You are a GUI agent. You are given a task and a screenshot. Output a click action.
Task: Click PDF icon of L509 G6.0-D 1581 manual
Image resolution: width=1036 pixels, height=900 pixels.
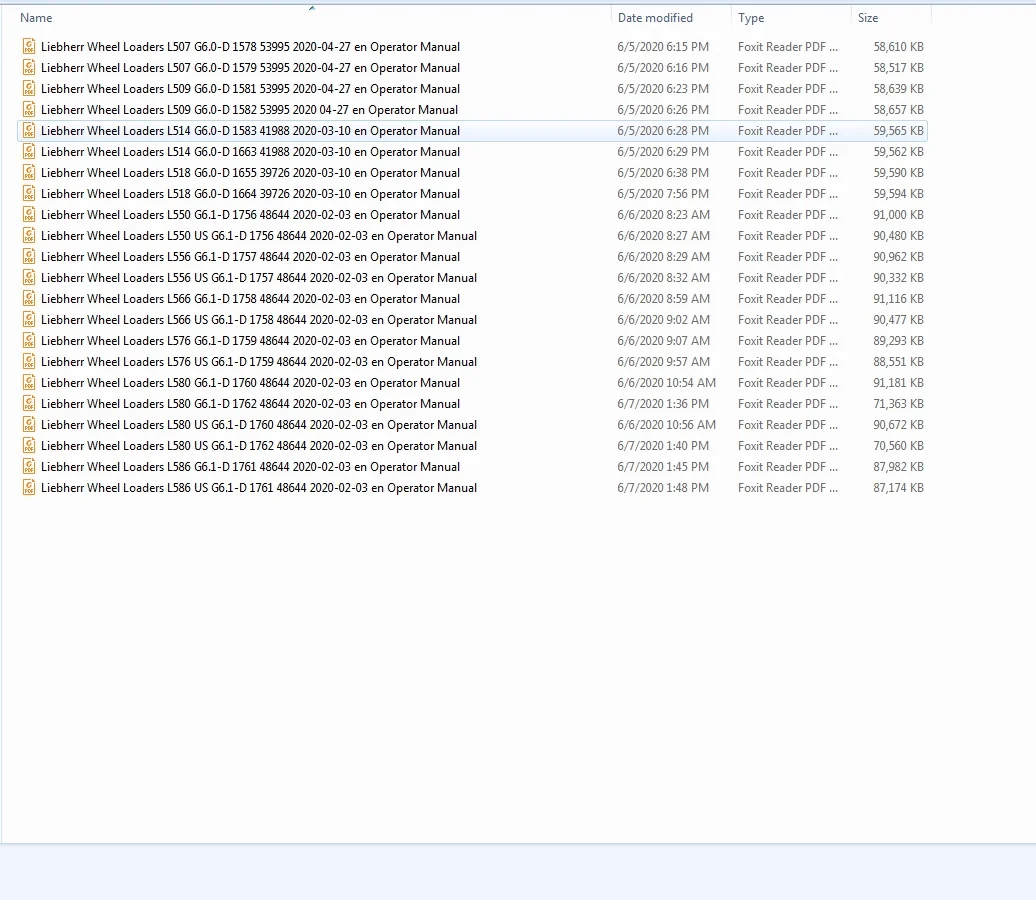(29, 89)
